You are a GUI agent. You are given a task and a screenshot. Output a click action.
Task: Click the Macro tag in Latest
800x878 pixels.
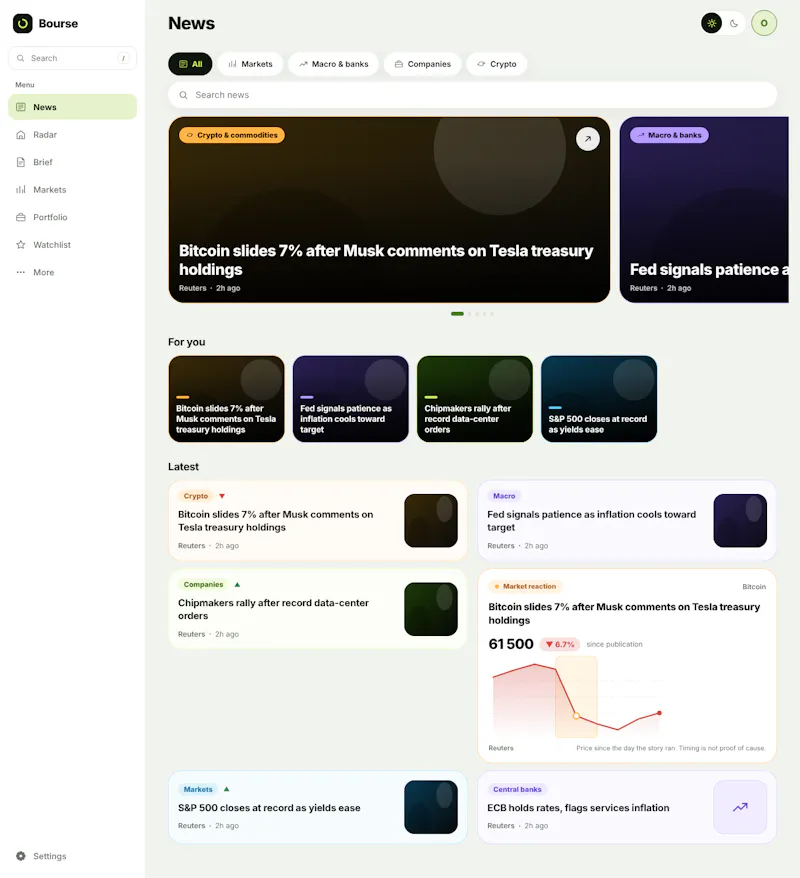(x=504, y=496)
